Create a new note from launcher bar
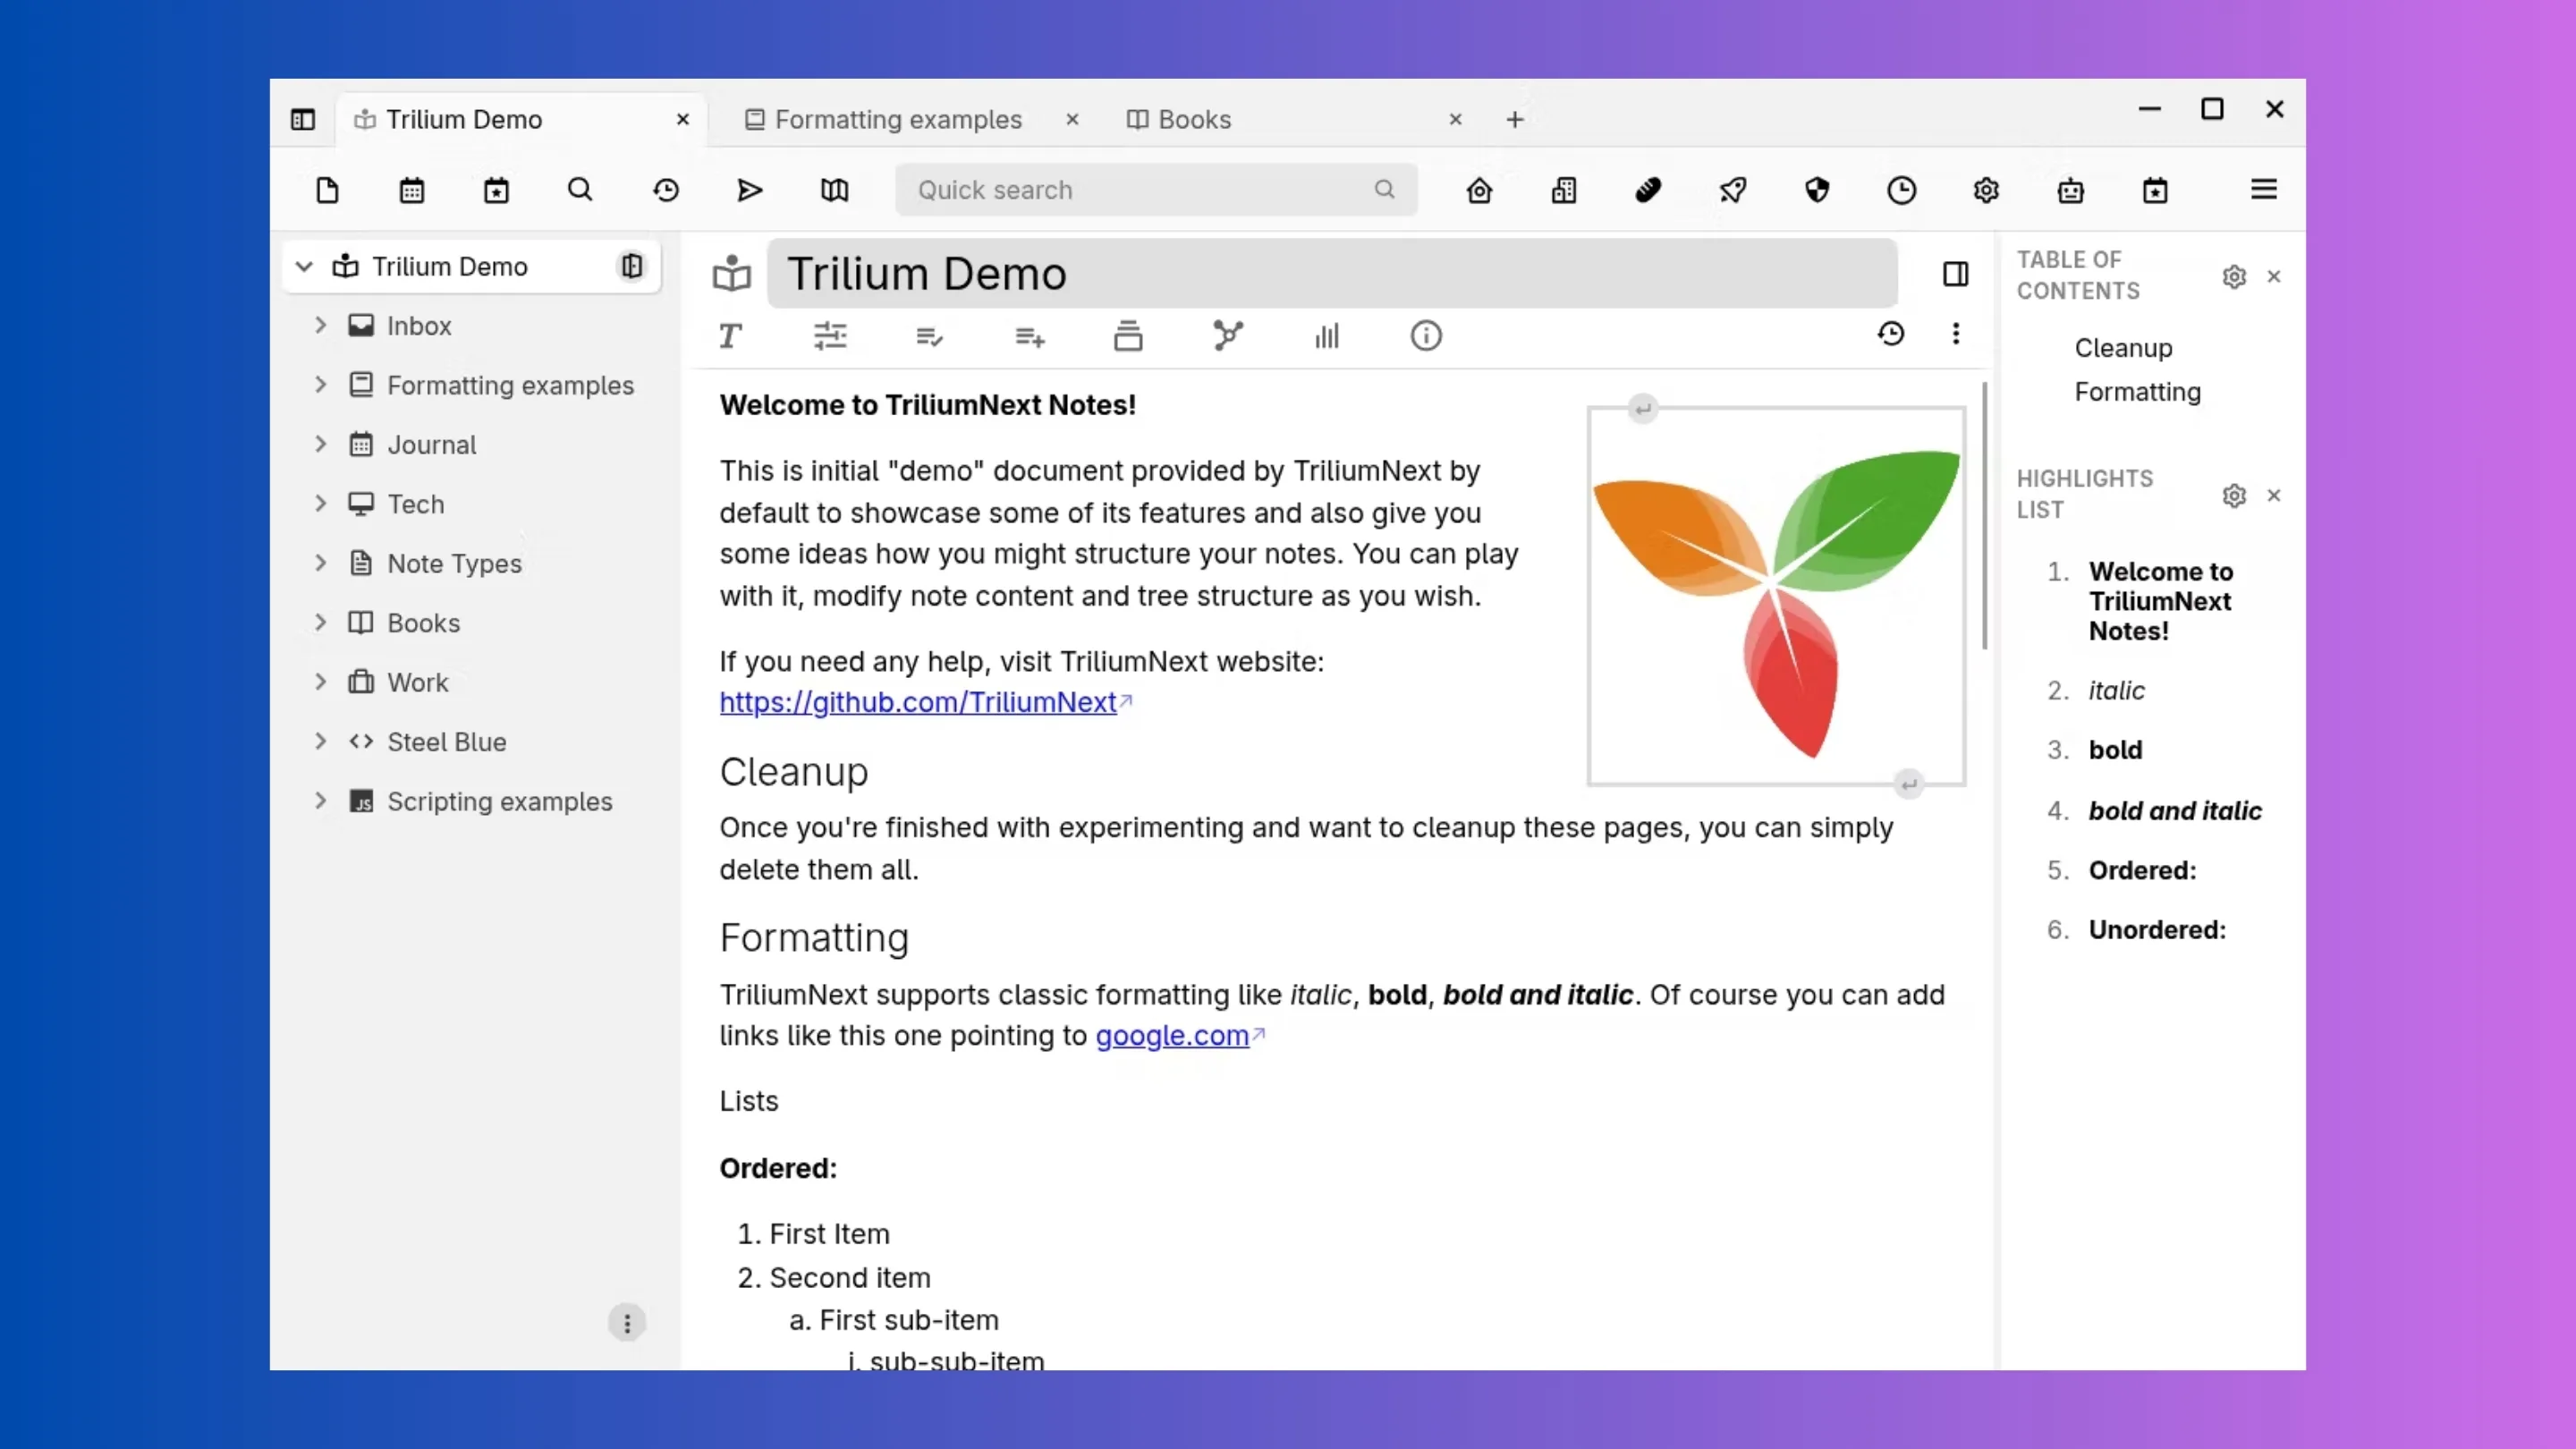2576x1449 pixels. 327,190
